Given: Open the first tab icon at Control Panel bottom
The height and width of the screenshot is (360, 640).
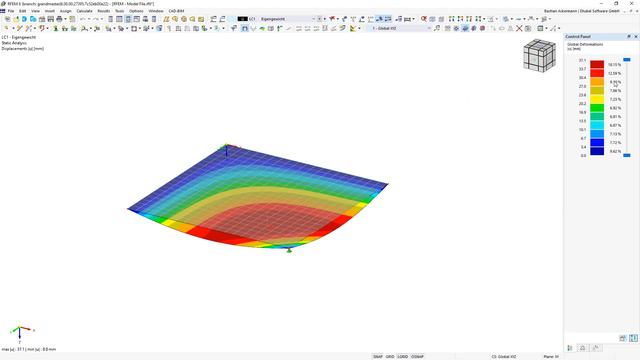Looking at the screenshot, I should coord(570,348).
